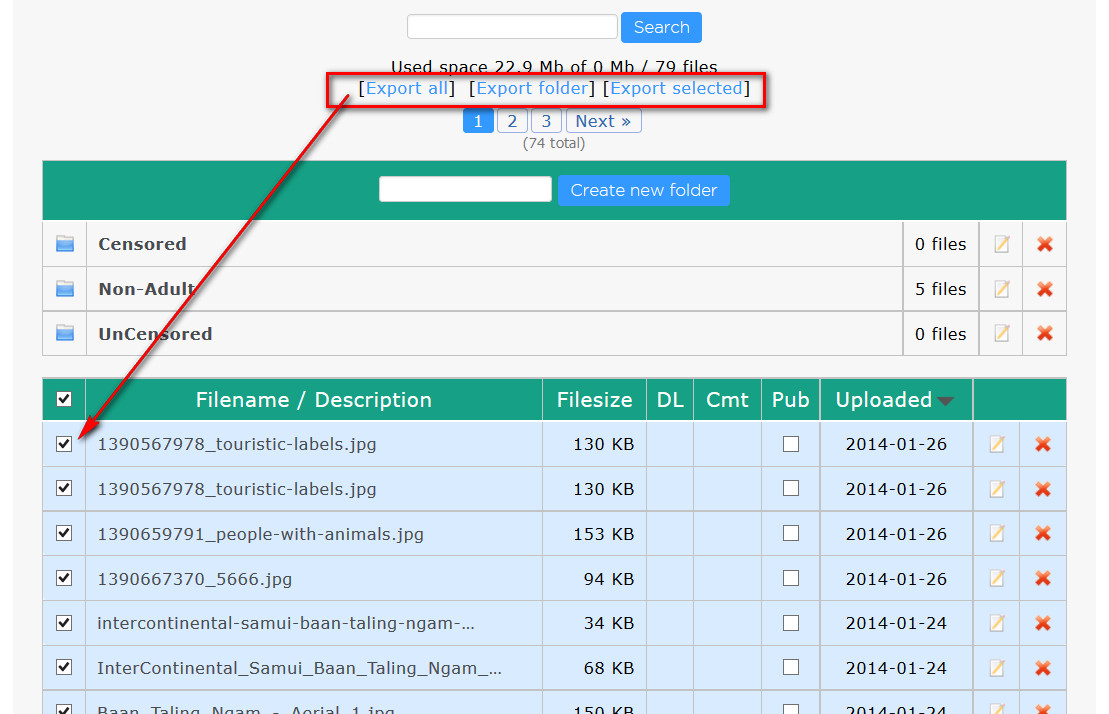Toggle the select-all checkbox in table header
Screen dimensions: 1109x714
tap(64, 400)
